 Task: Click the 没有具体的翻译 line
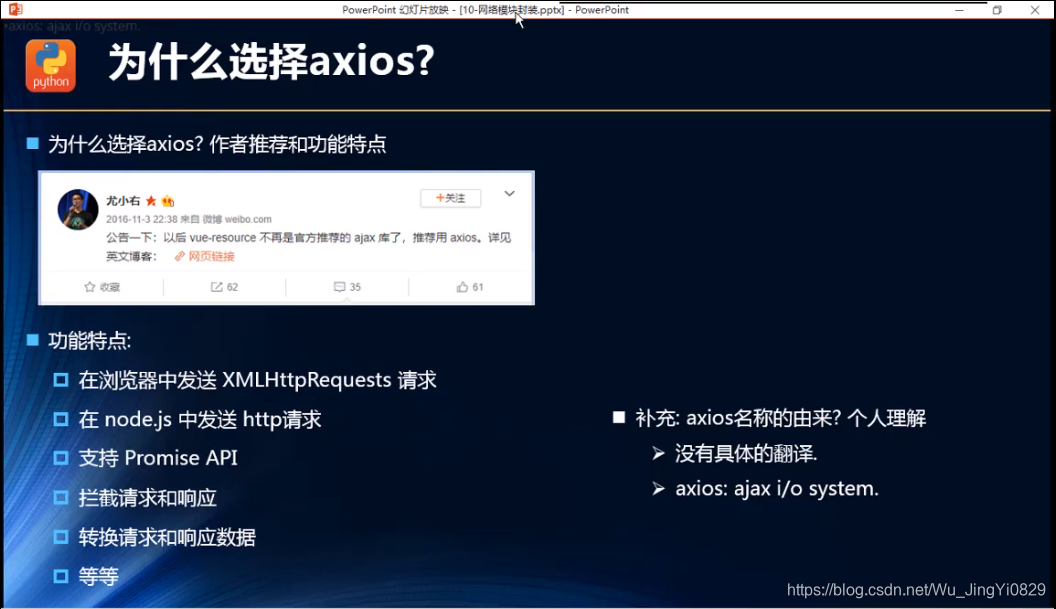click(x=746, y=454)
